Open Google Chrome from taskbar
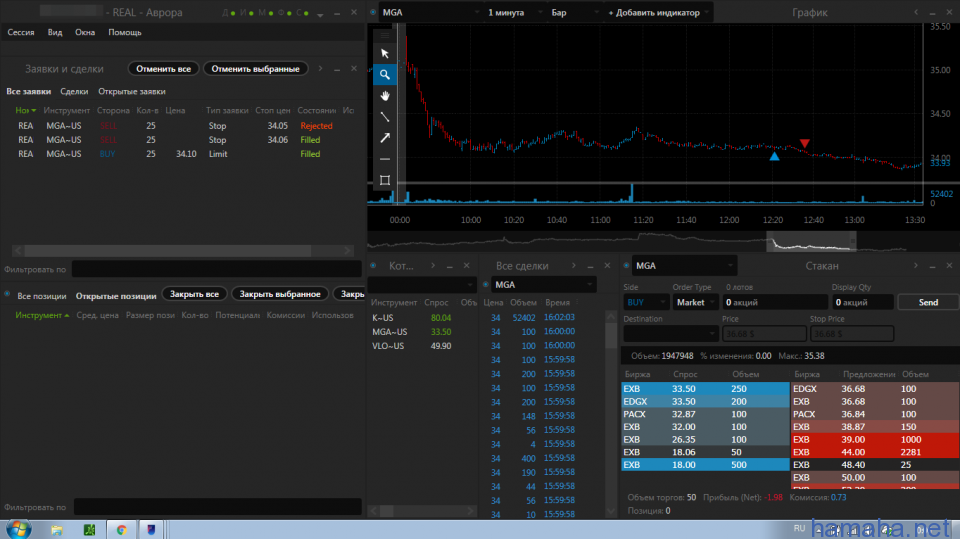Viewport: 960px width, 539px height. pyautogui.click(x=121, y=530)
